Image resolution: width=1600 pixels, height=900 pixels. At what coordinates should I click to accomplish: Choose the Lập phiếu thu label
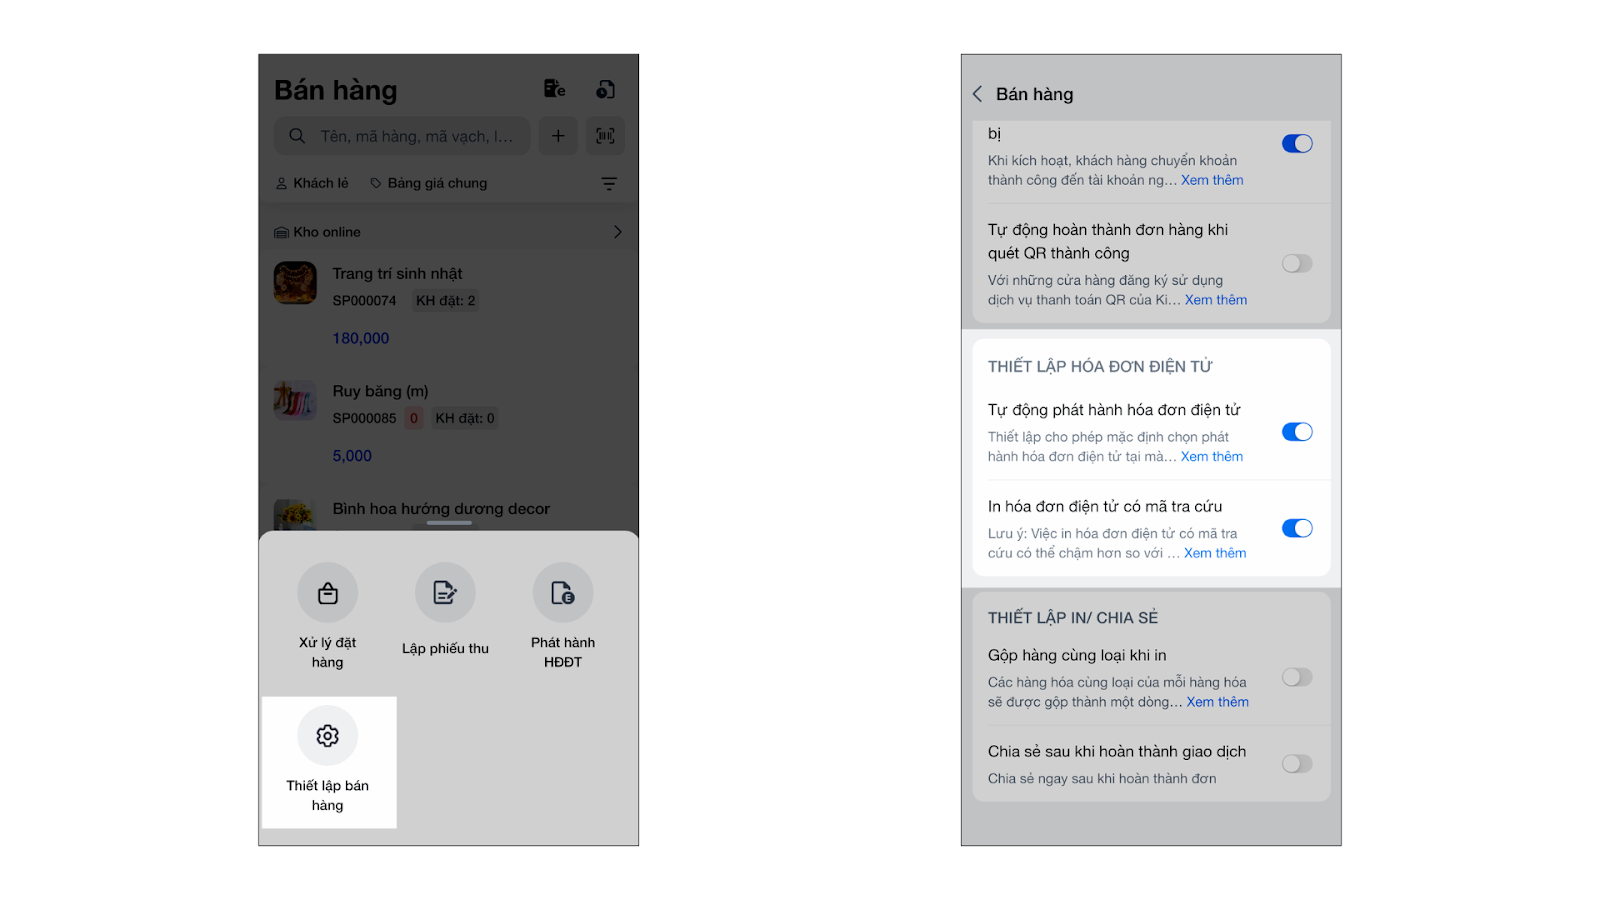pyautogui.click(x=445, y=648)
